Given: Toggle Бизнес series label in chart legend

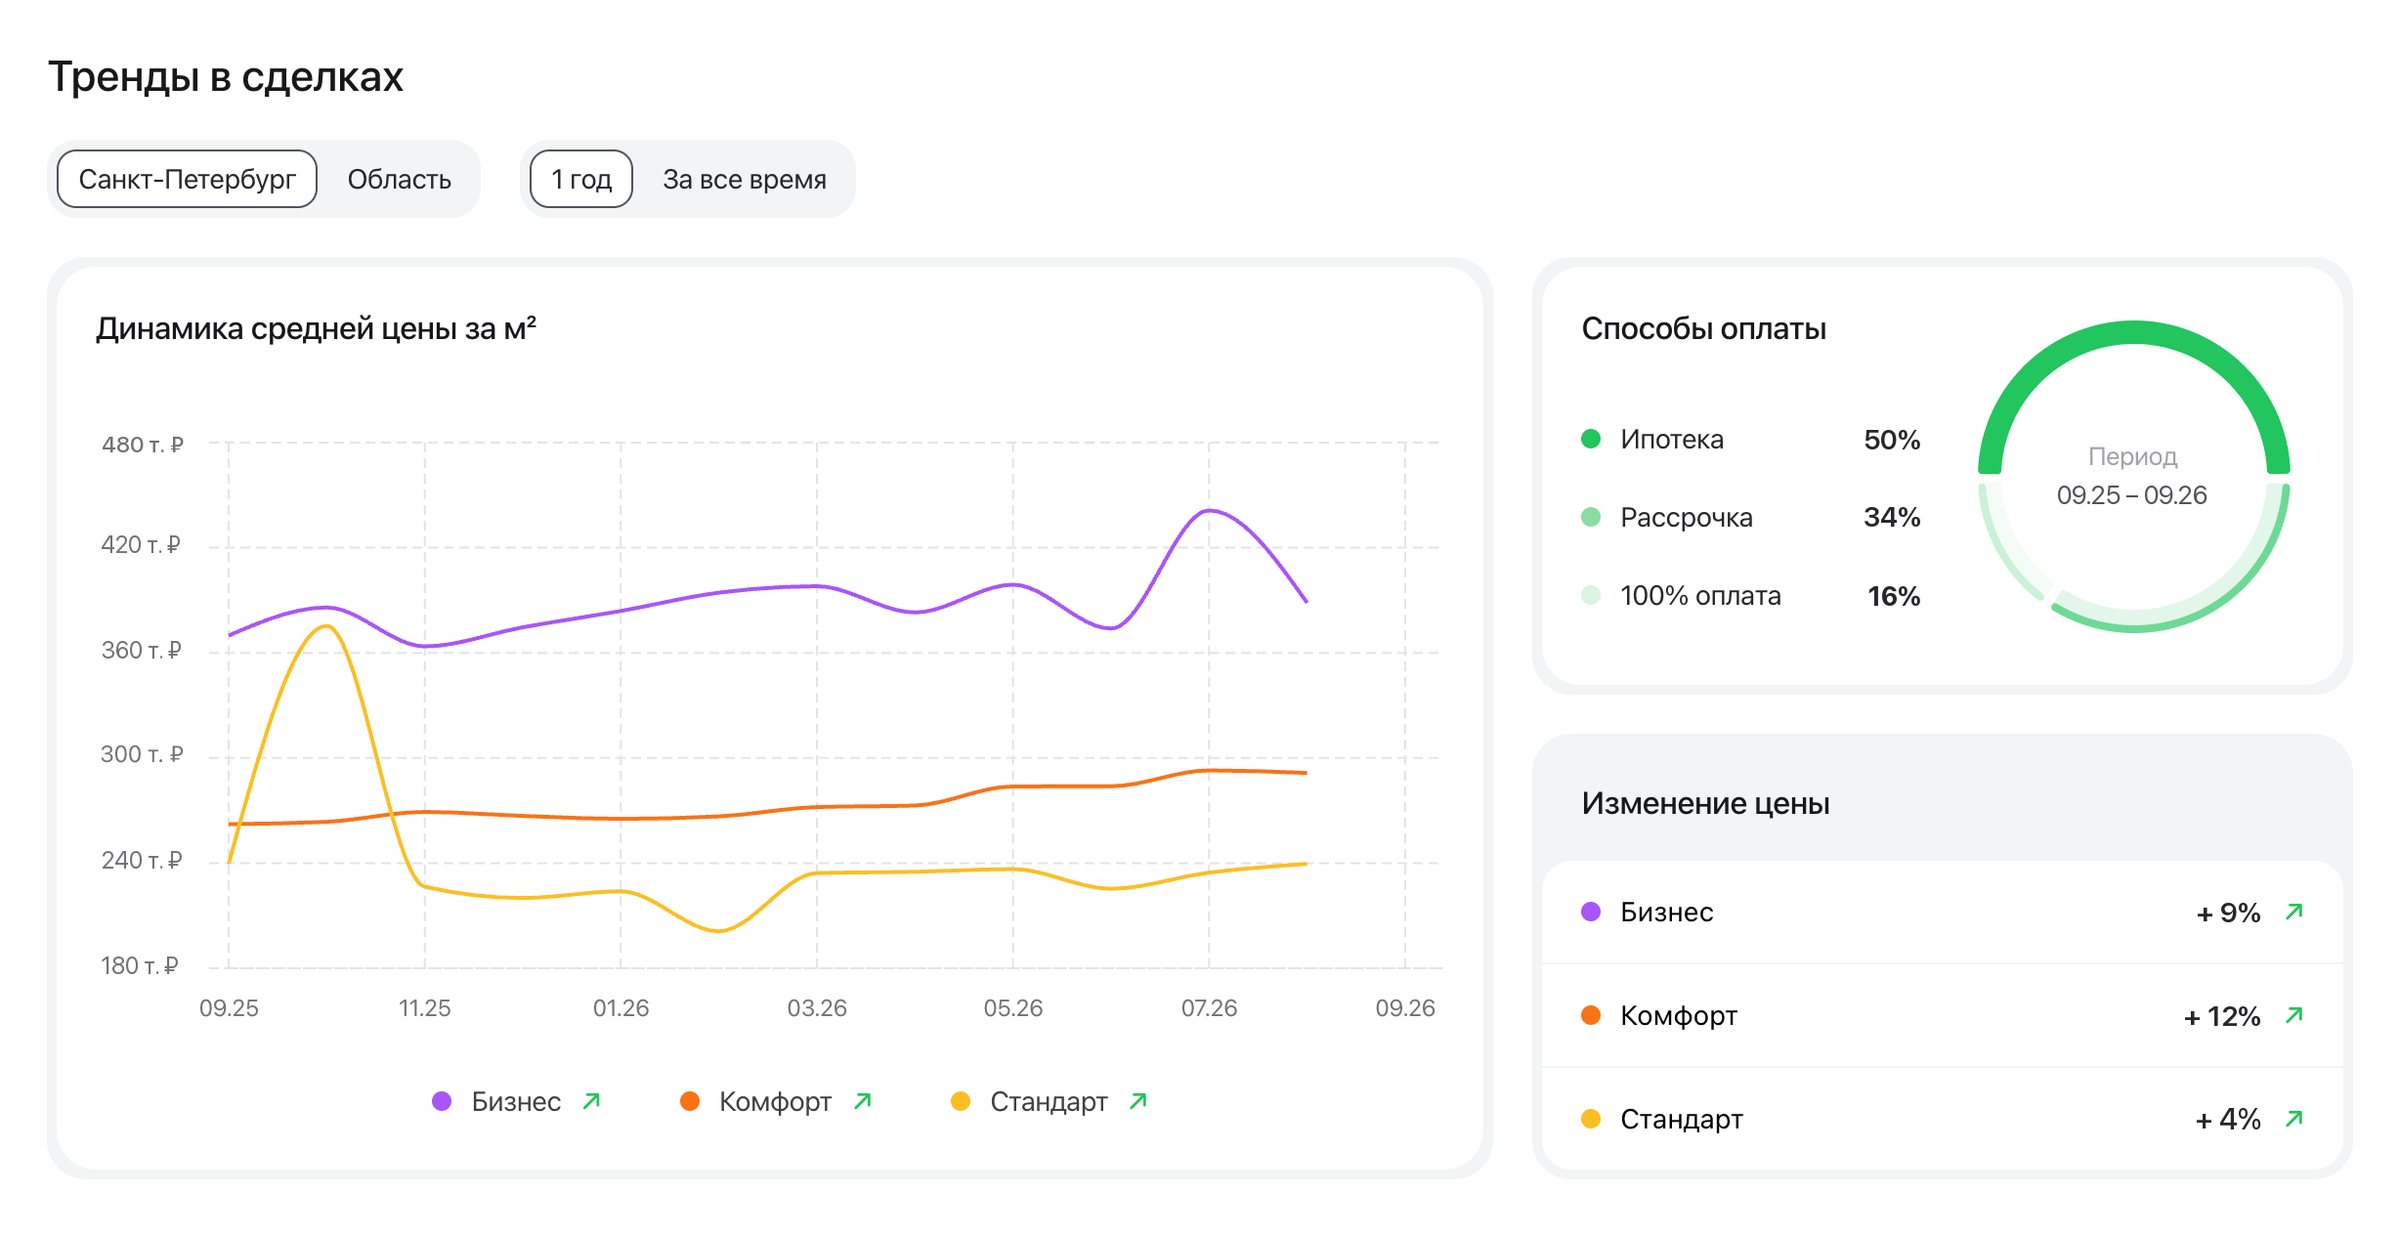Looking at the screenshot, I should [516, 1102].
